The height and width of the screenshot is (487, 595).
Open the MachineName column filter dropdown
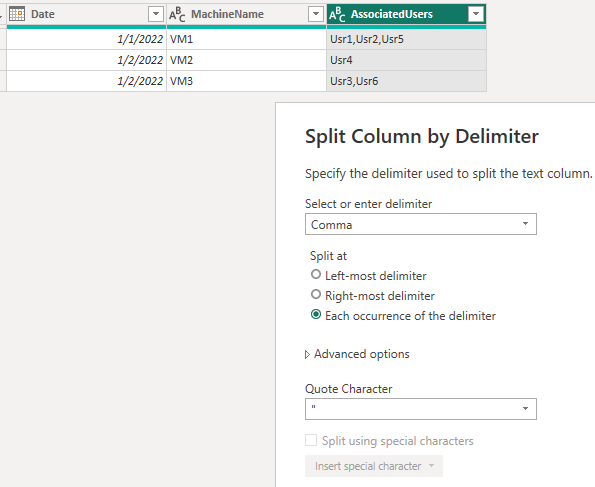[316, 14]
